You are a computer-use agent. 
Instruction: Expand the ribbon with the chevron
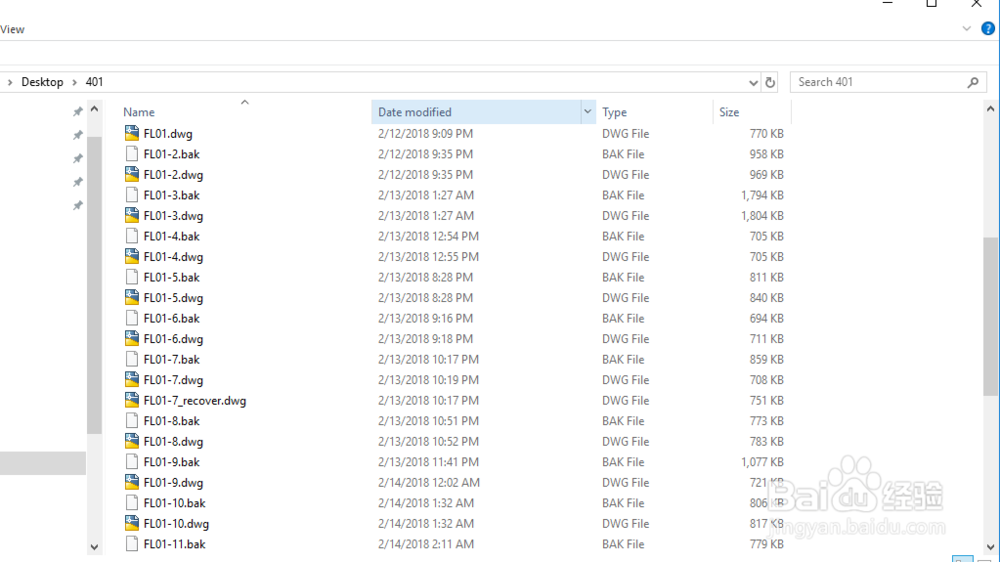967,29
